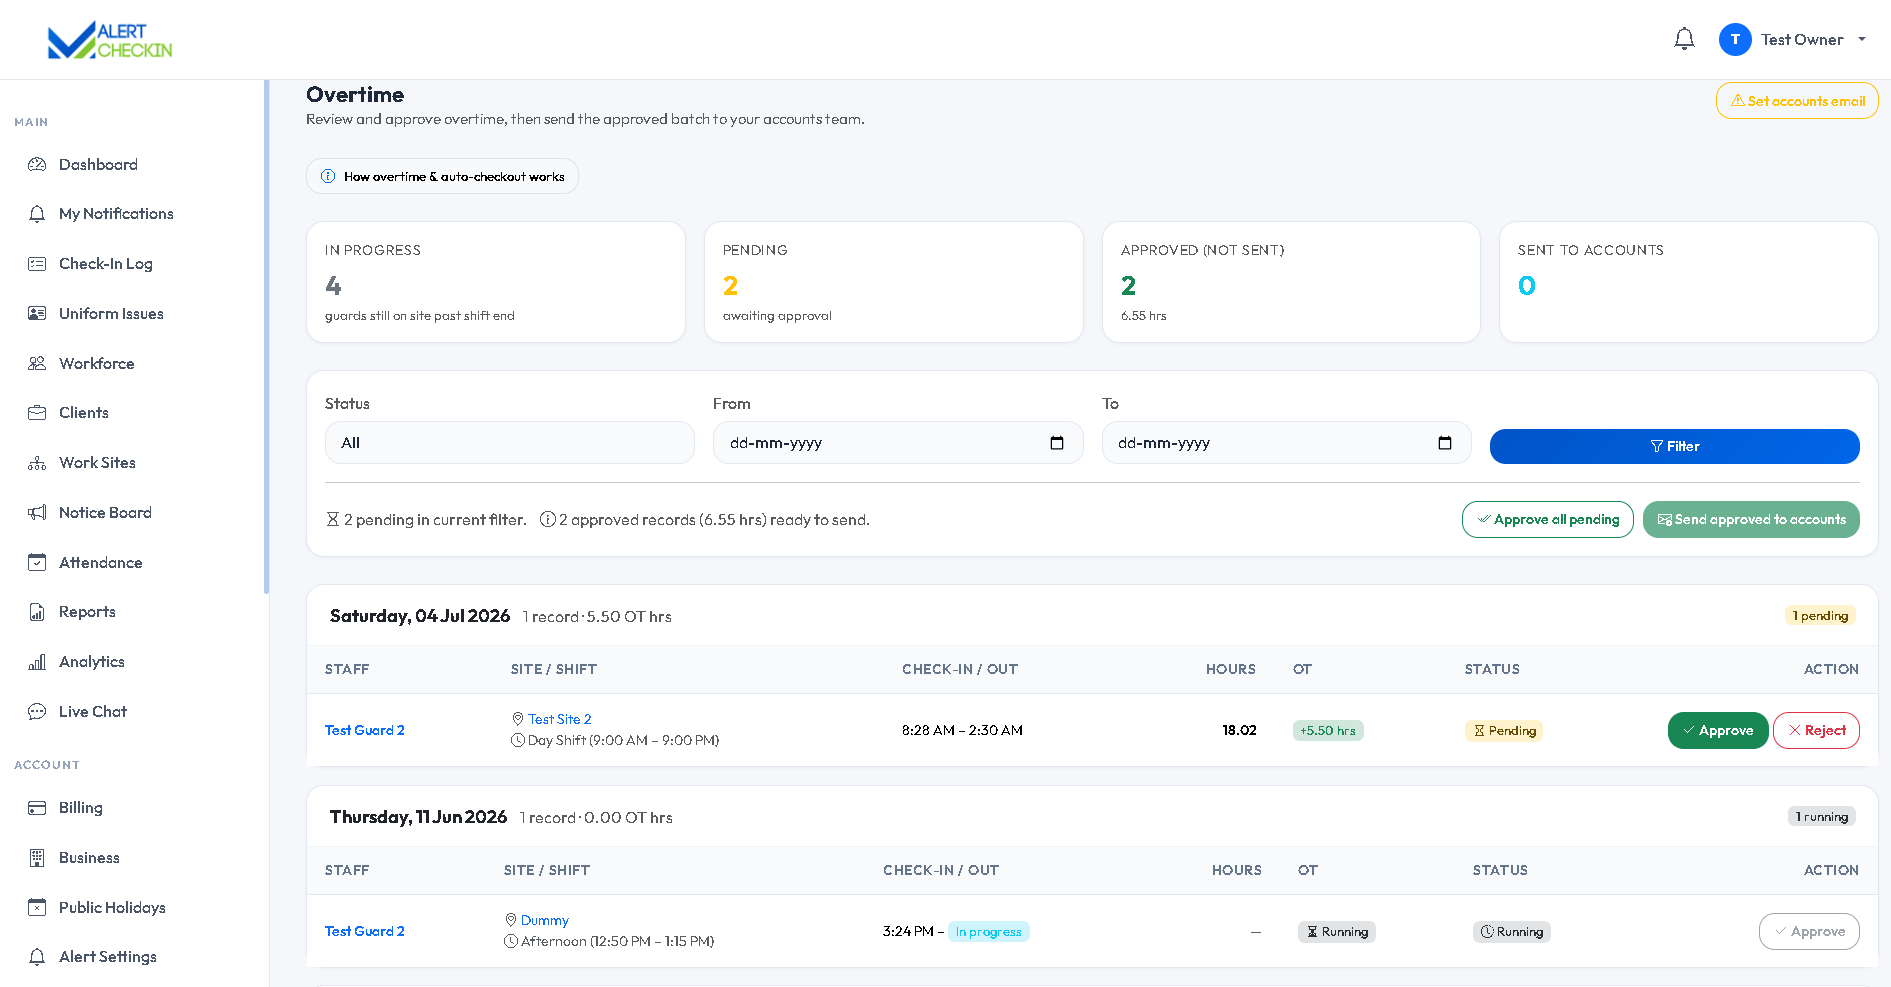Click Set accounts email button
The height and width of the screenshot is (987, 1891).
click(1797, 101)
